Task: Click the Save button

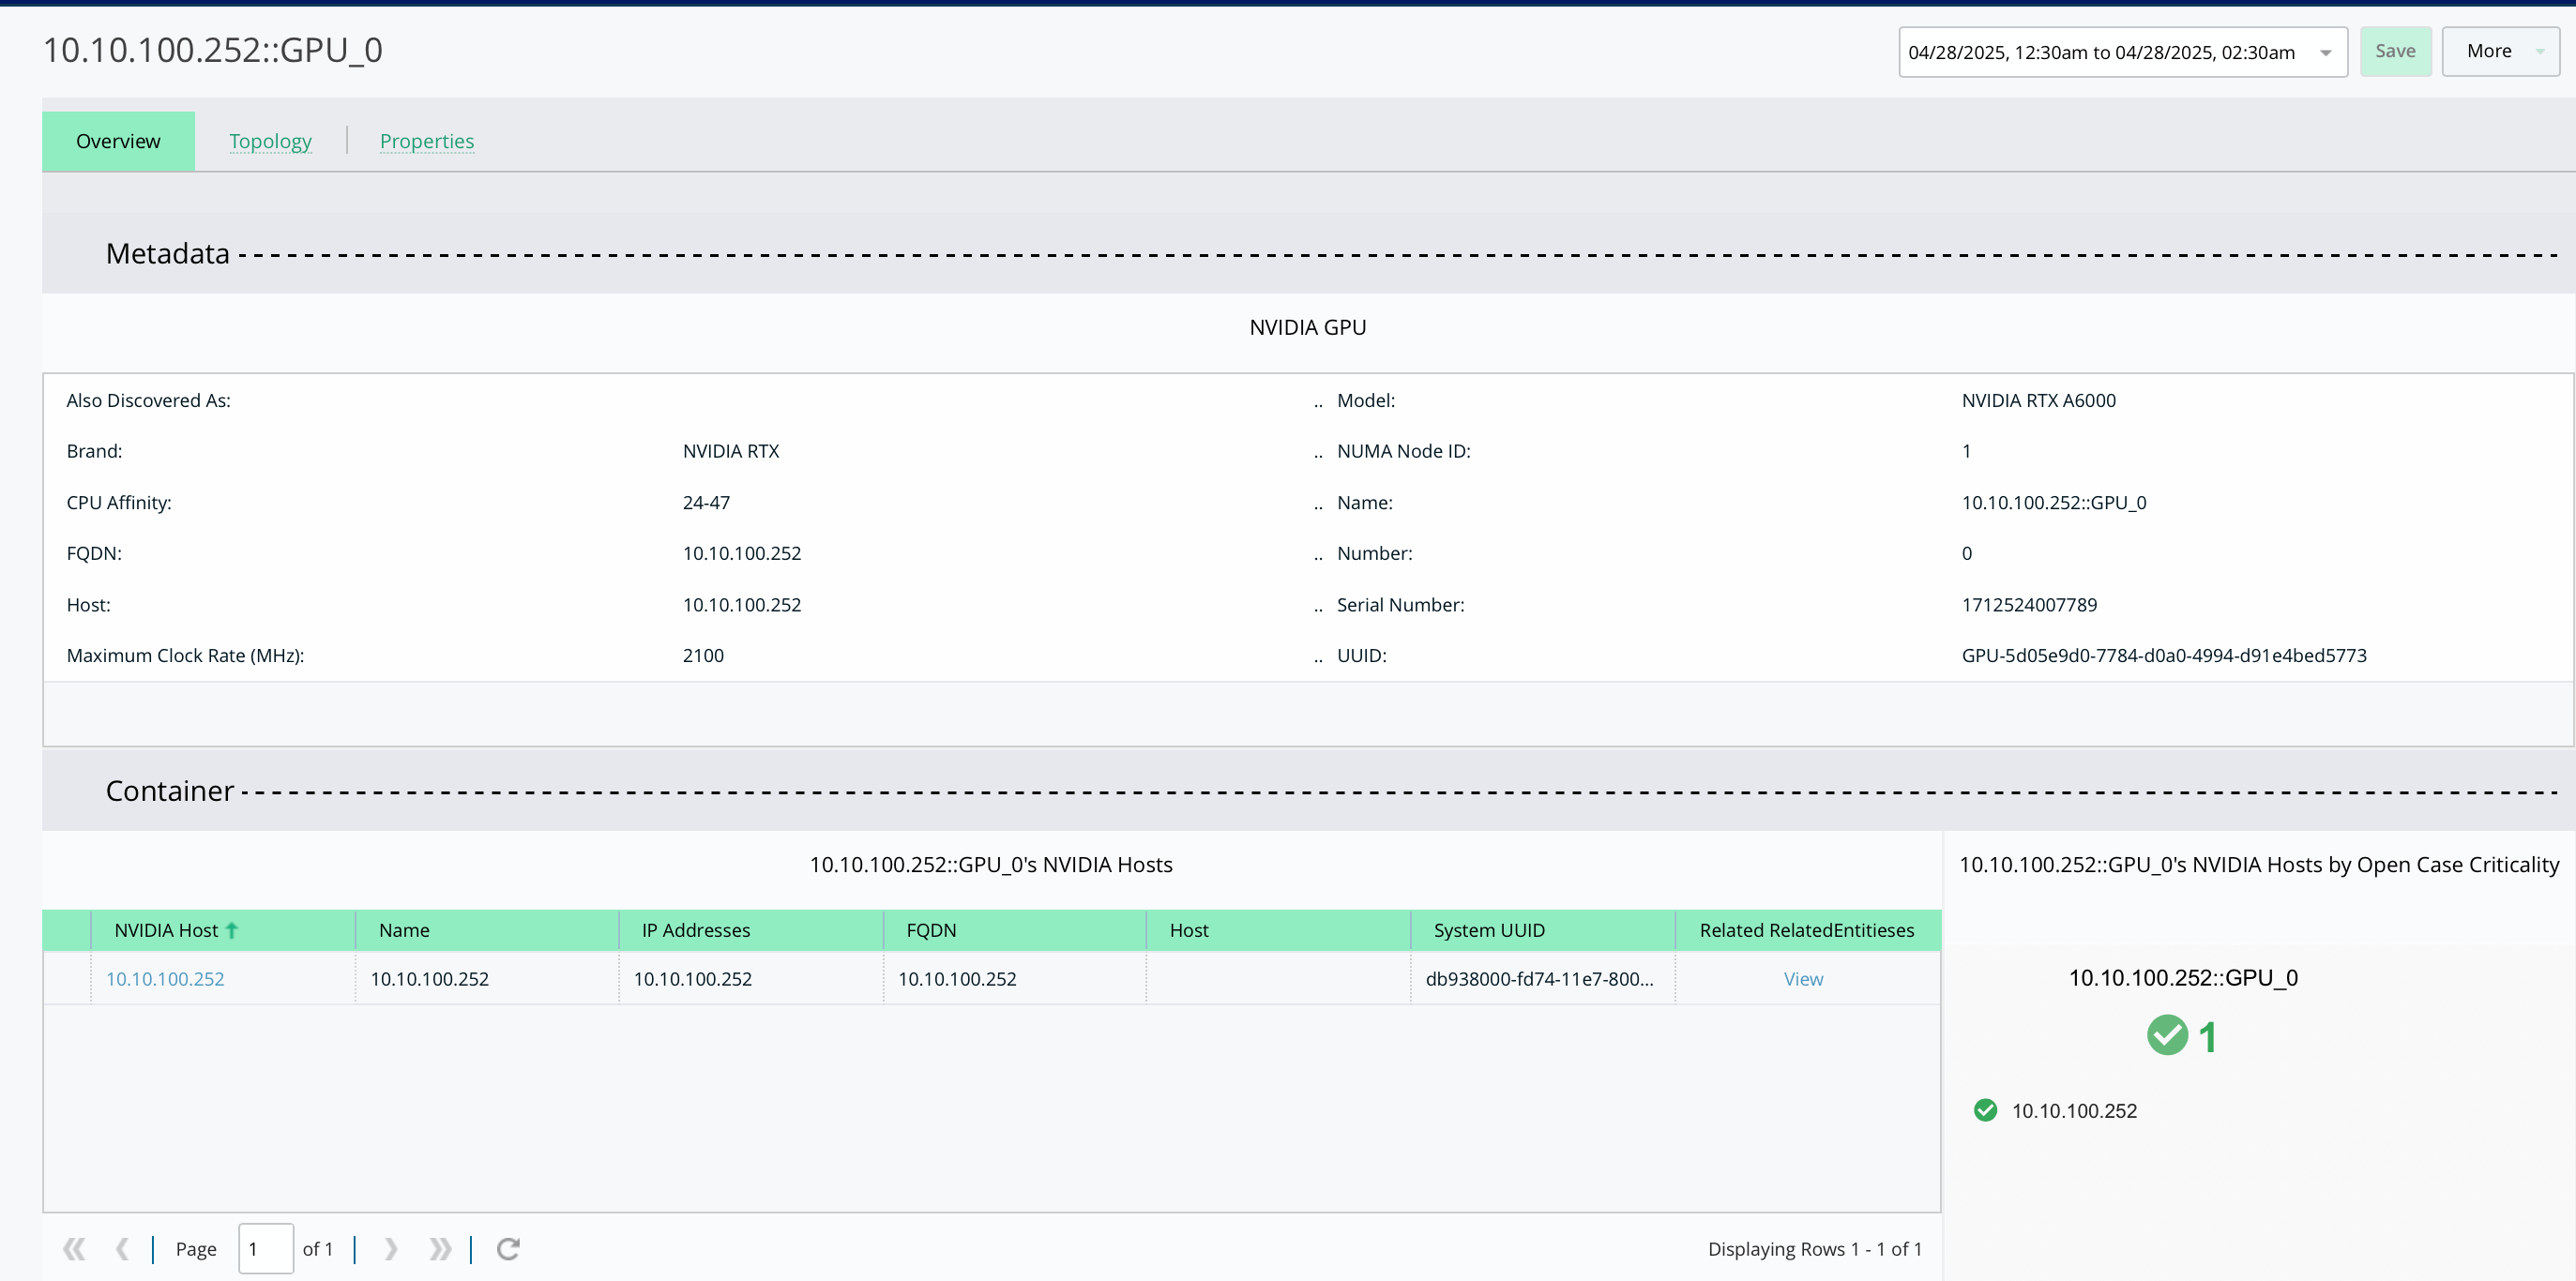Action: click(2395, 51)
